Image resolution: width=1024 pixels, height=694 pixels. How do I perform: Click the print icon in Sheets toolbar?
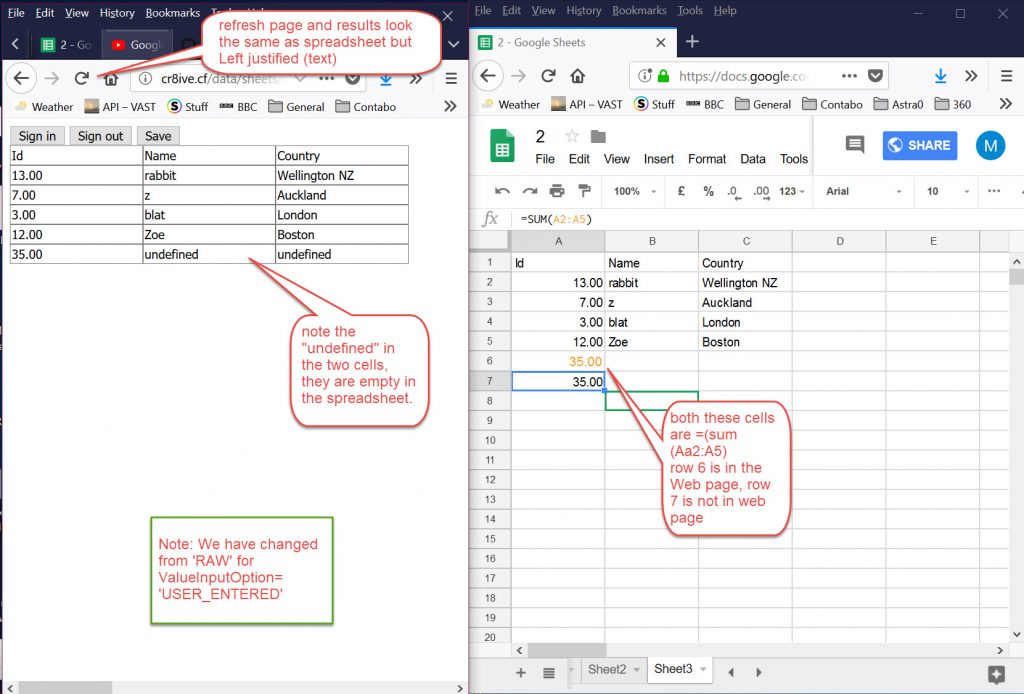point(557,191)
